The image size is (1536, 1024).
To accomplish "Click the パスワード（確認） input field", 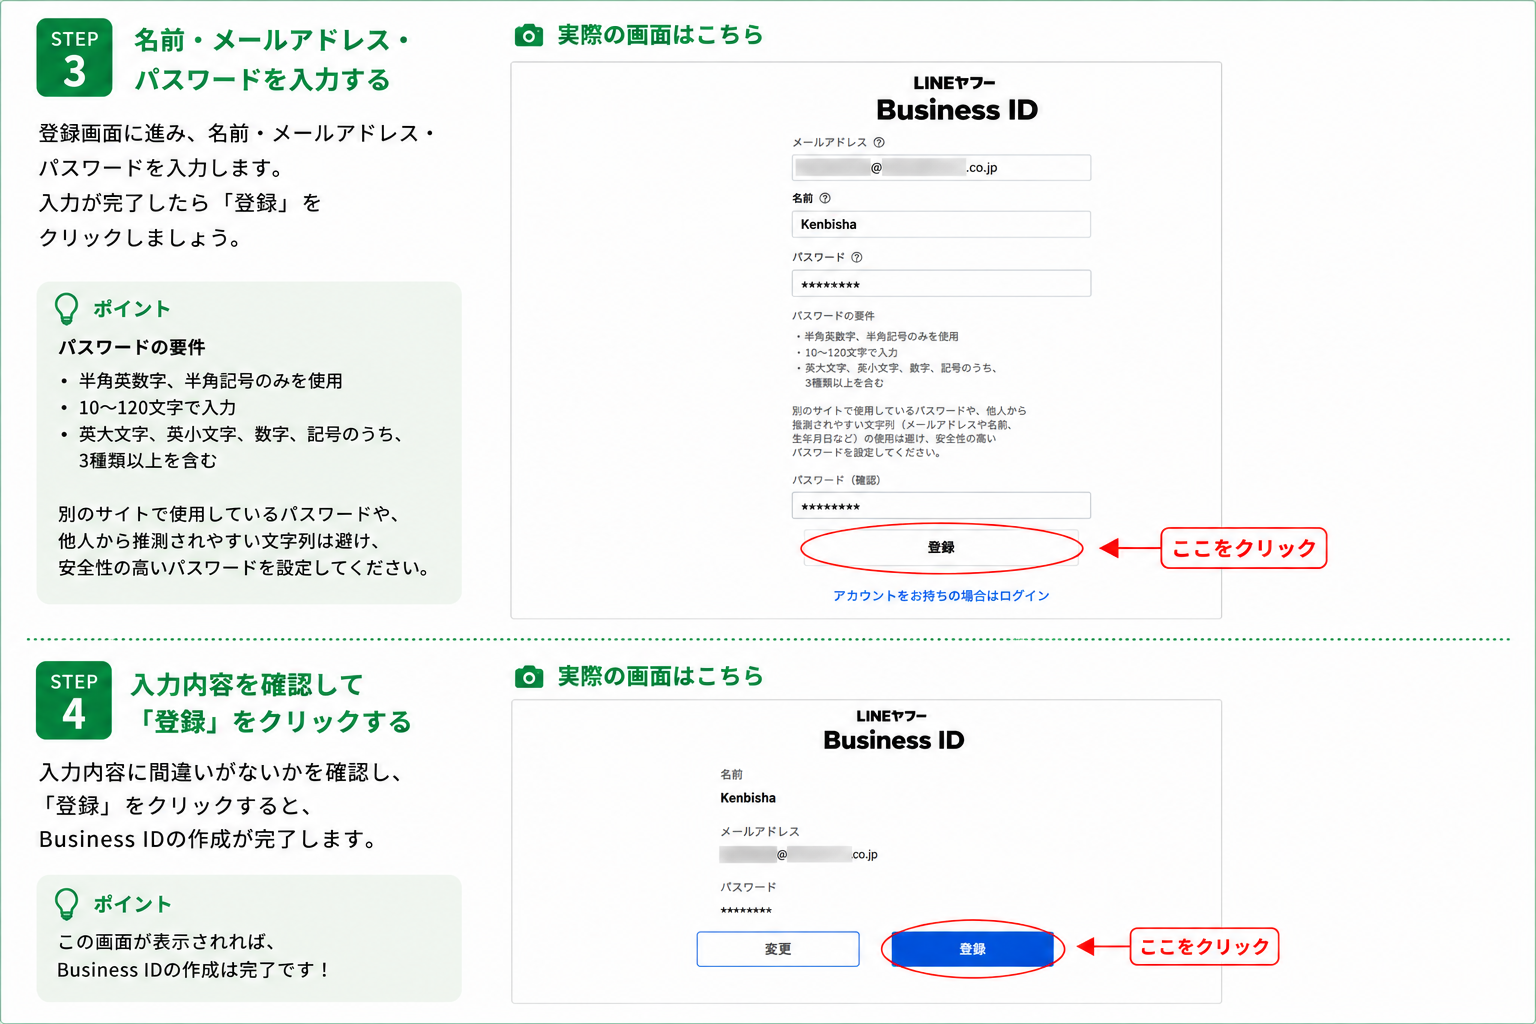I will 941,506.
